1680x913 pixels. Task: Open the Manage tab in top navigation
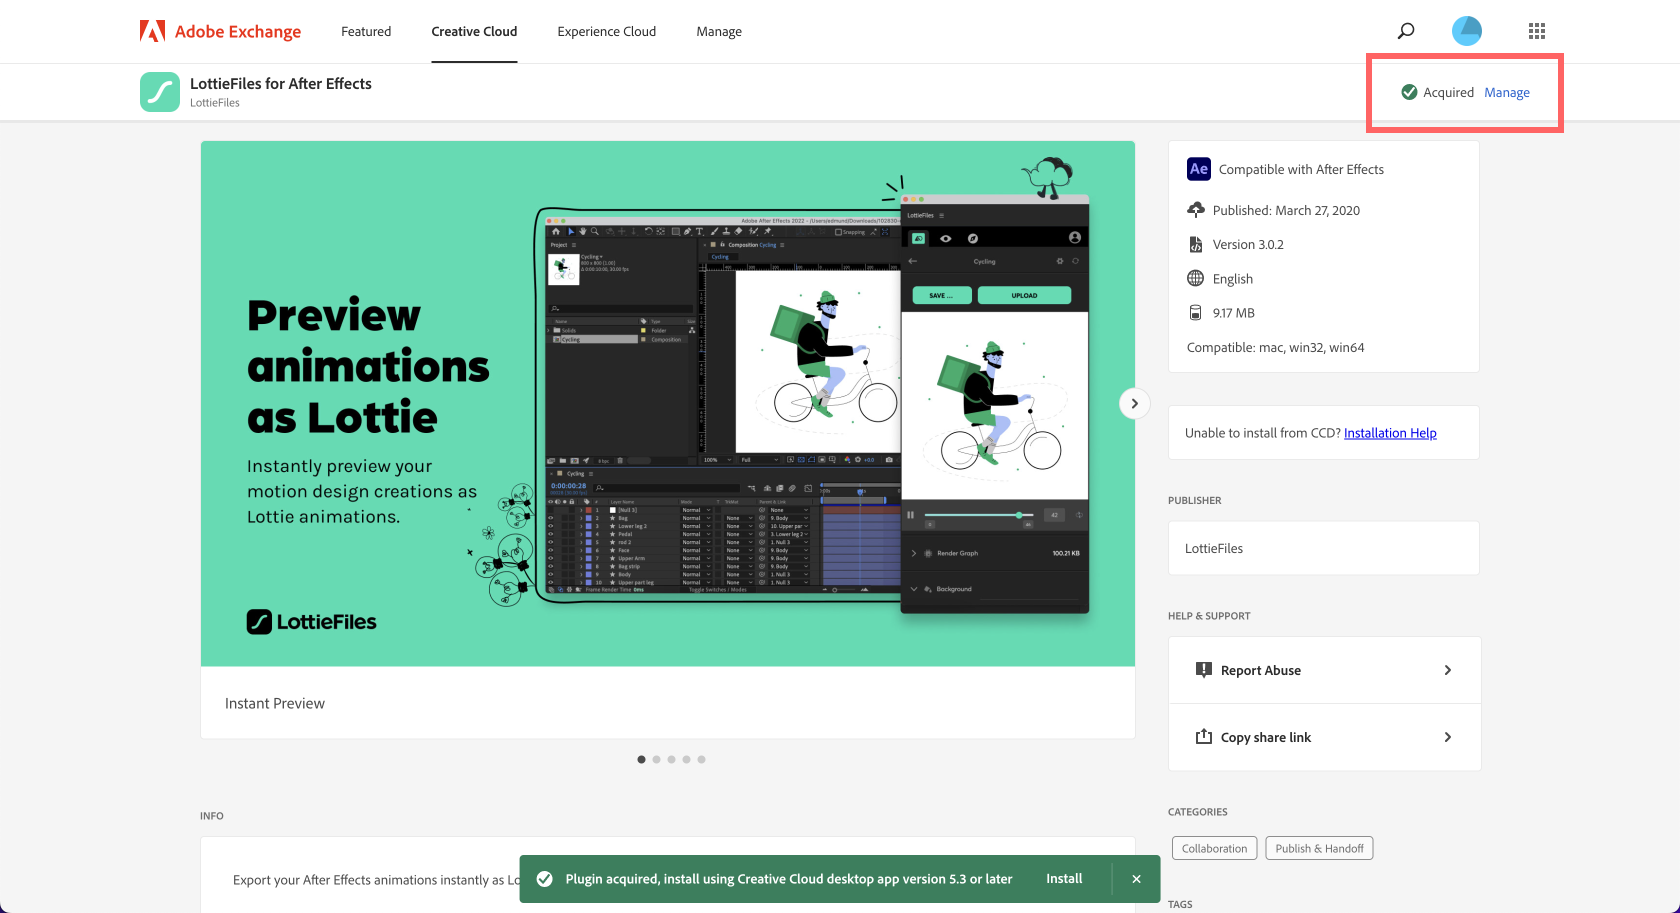click(719, 31)
